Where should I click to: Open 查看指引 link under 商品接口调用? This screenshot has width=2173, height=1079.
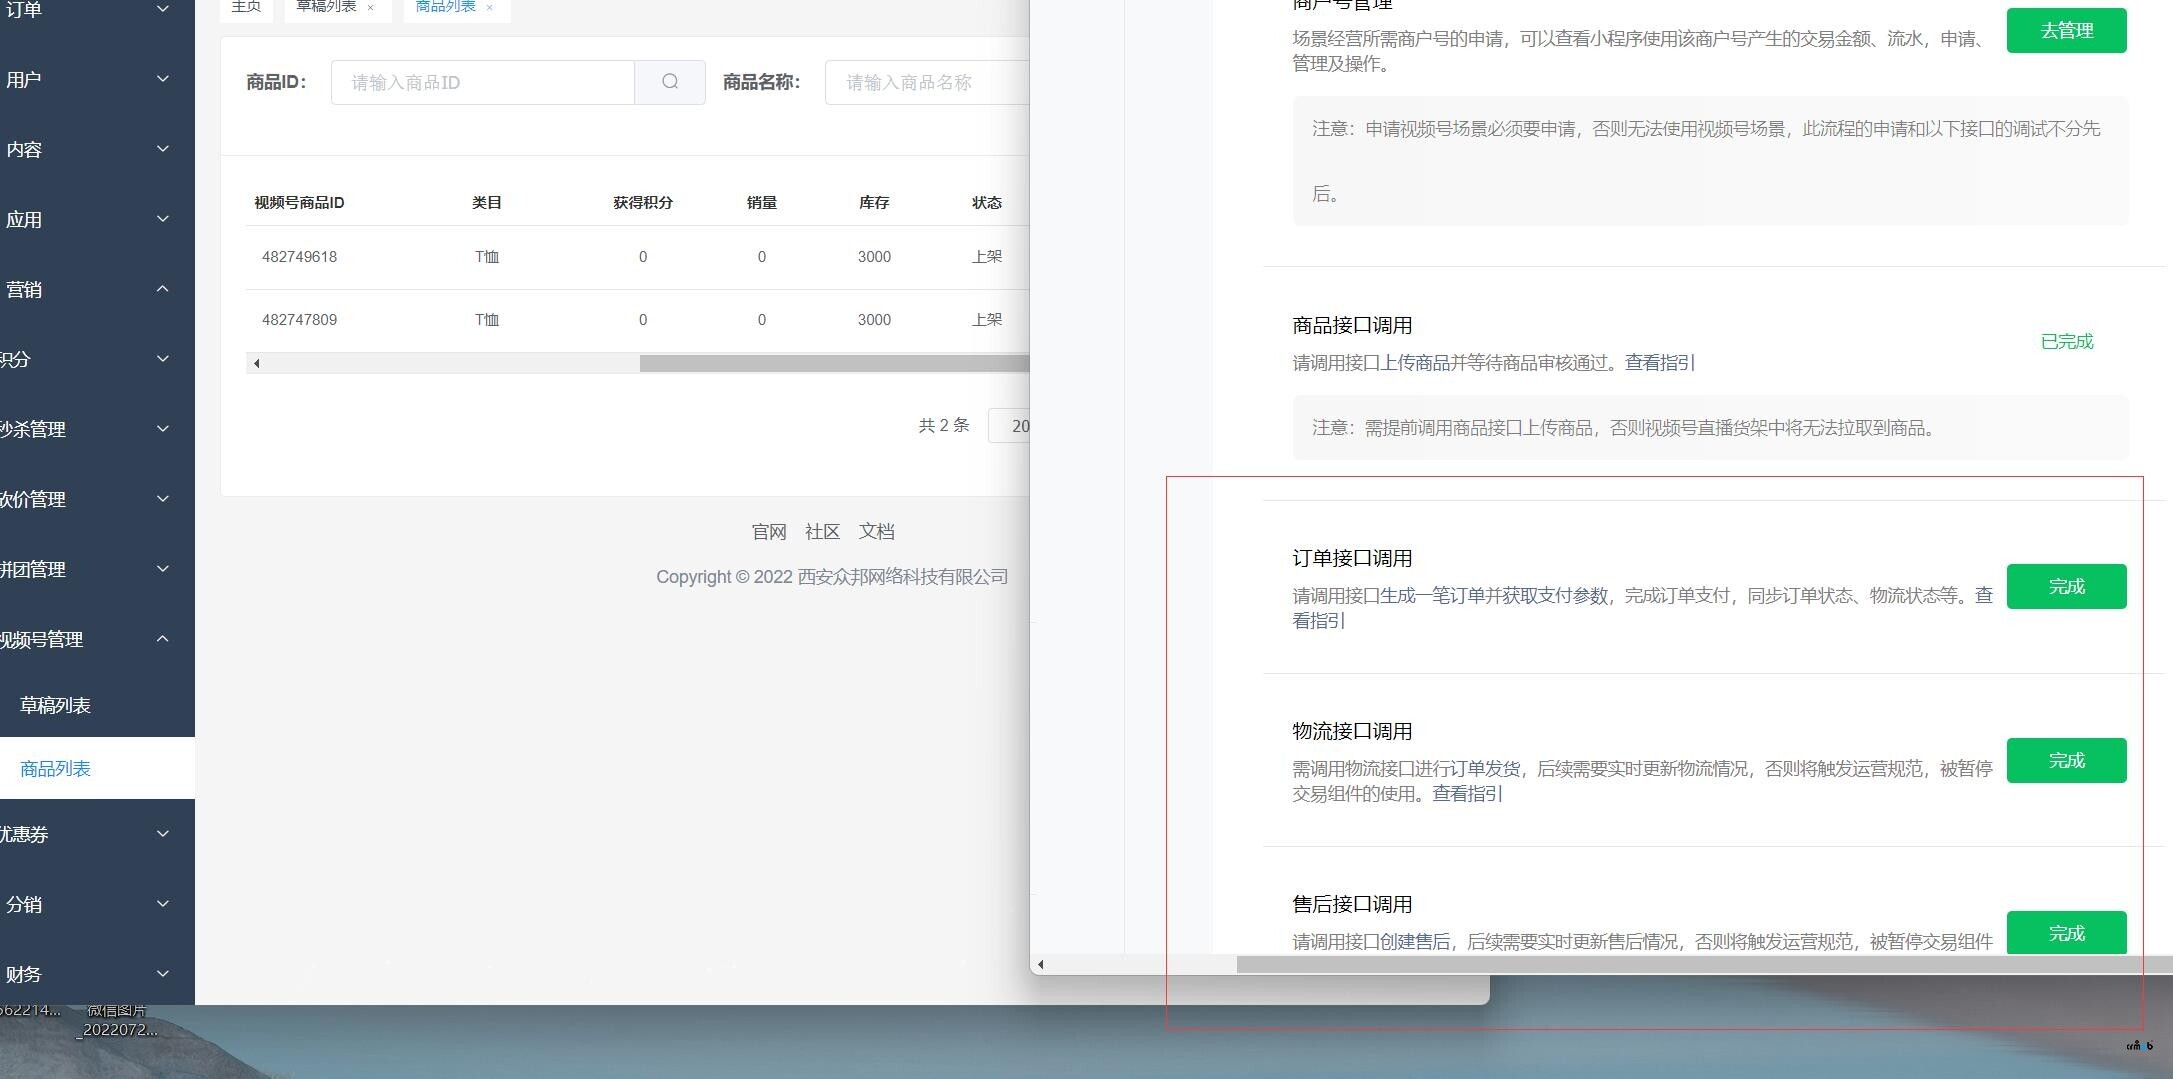pyautogui.click(x=1660, y=363)
